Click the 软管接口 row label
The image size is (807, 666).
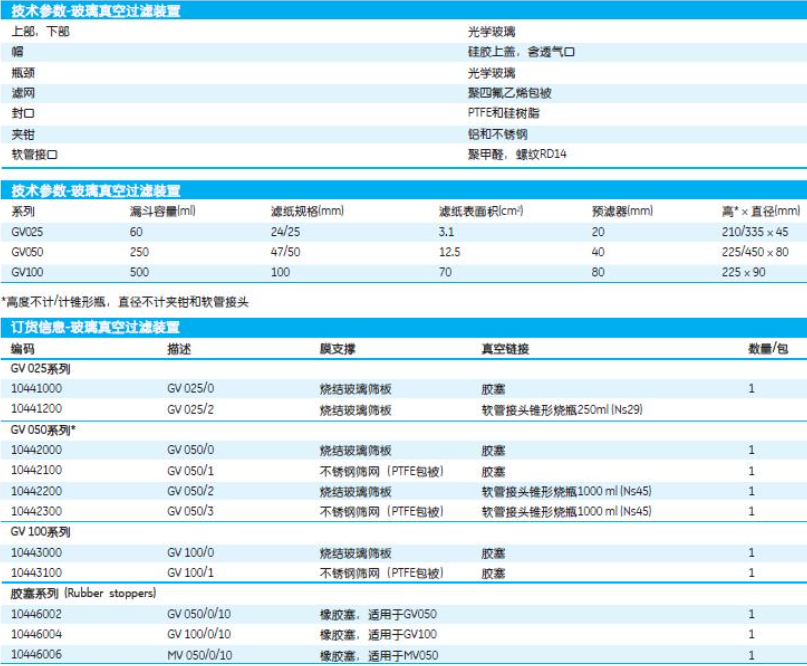[34, 154]
